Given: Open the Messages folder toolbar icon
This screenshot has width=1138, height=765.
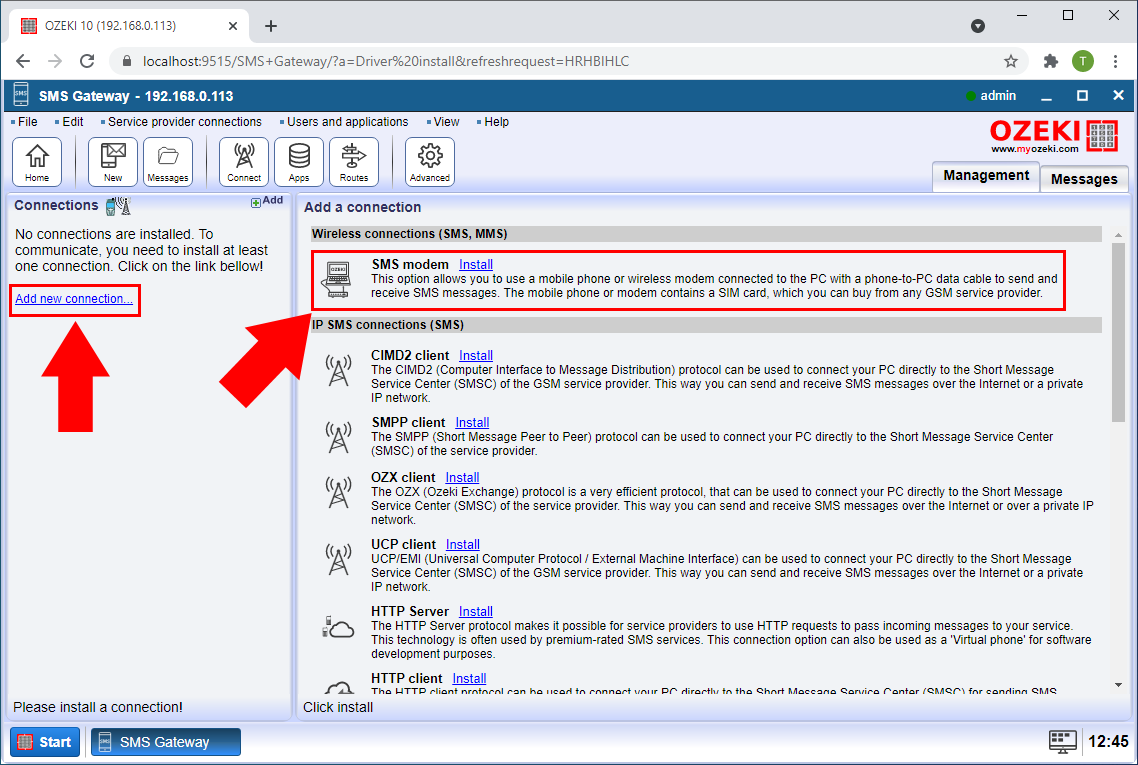Looking at the screenshot, I should pos(168,162).
